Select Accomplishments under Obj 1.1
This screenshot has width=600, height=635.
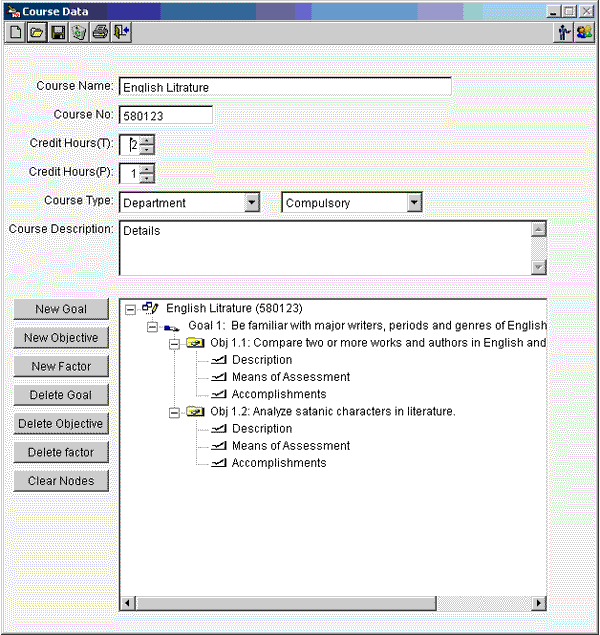click(279, 394)
